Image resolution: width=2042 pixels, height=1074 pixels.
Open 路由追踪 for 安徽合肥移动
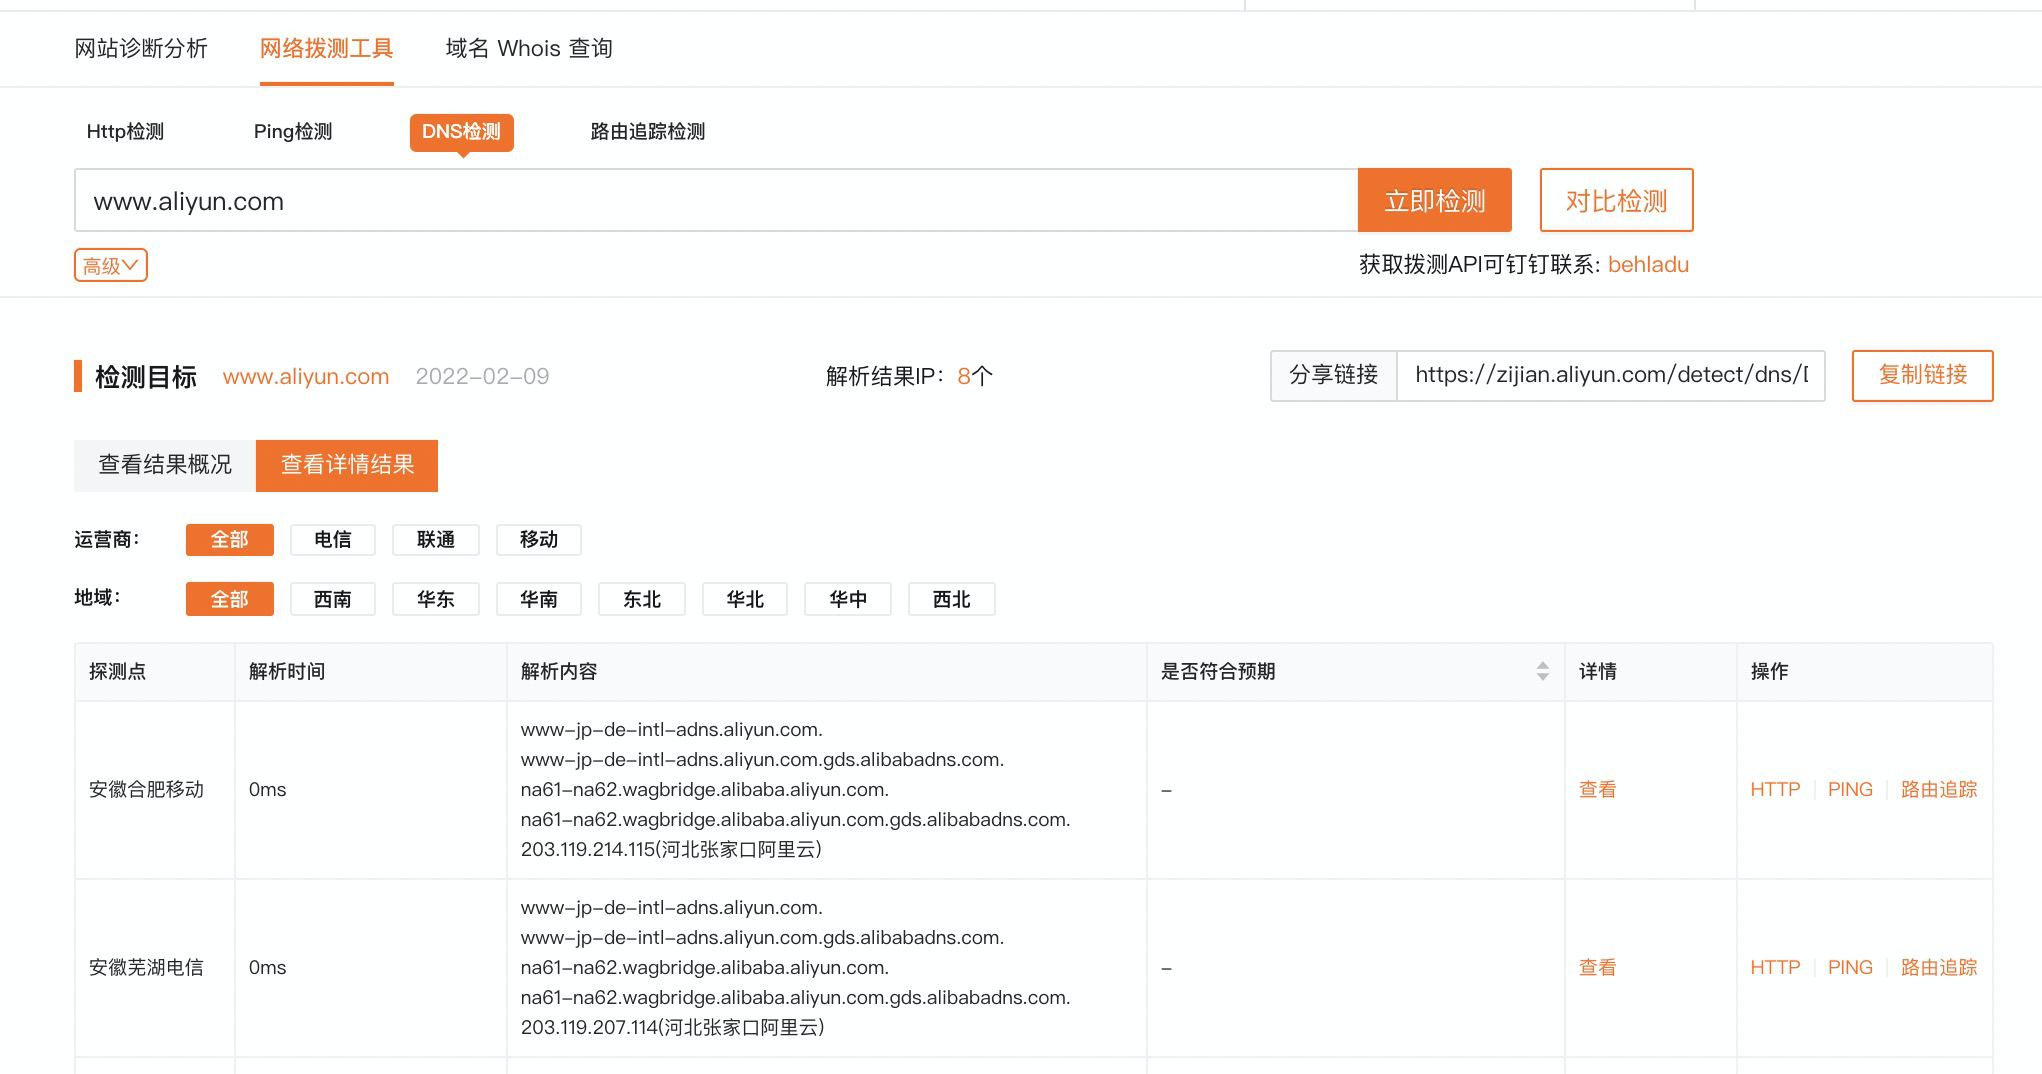point(1939,789)
